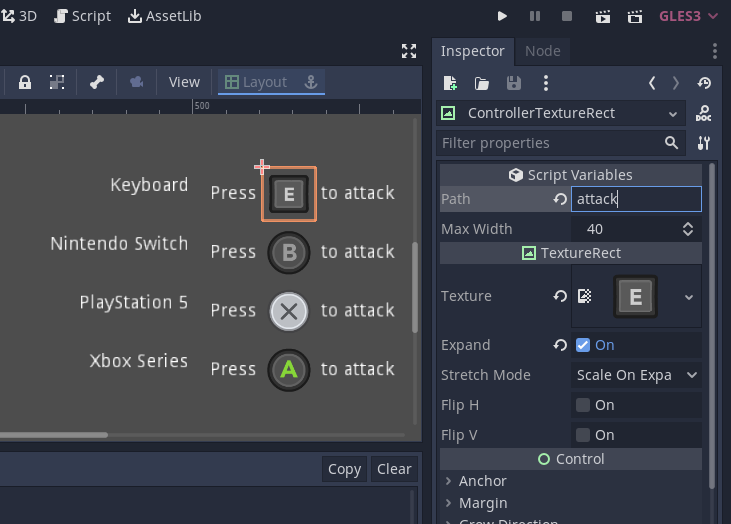731x524 pixels.
Task: Switch to the Node tab
Action: [543, 51]
